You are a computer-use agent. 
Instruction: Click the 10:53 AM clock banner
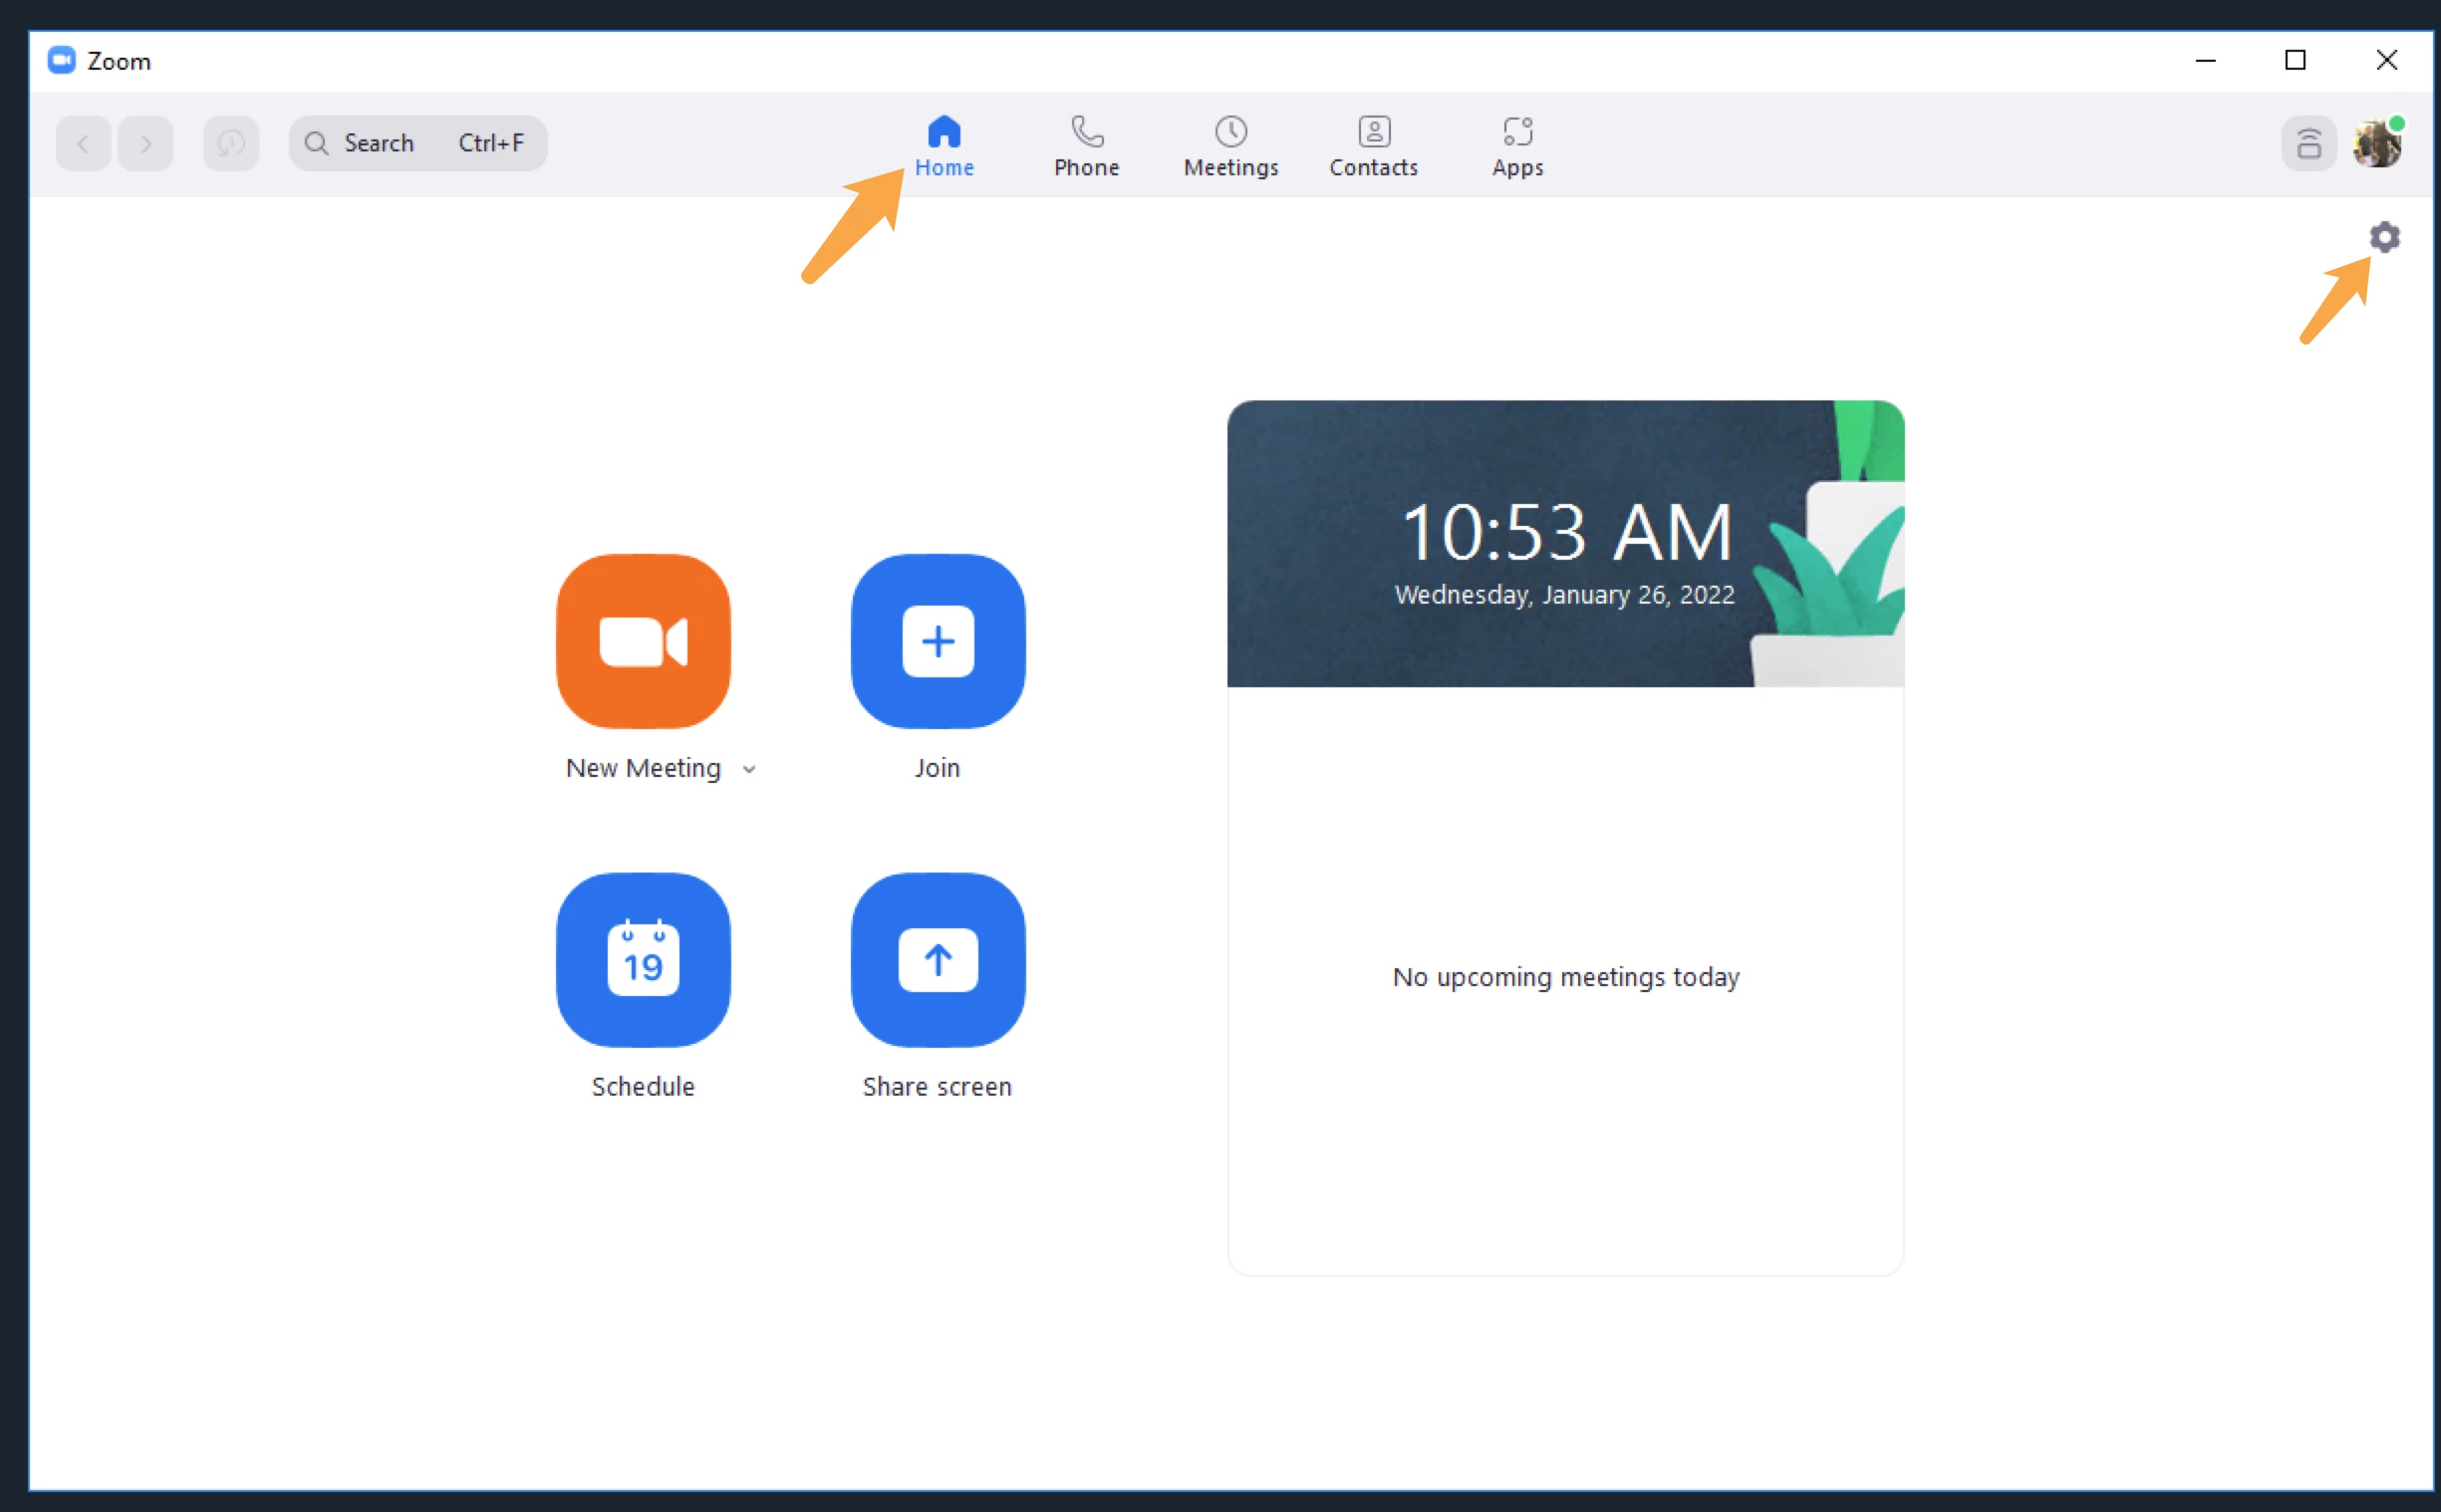pyautogui.click(x=1565, y=543)
